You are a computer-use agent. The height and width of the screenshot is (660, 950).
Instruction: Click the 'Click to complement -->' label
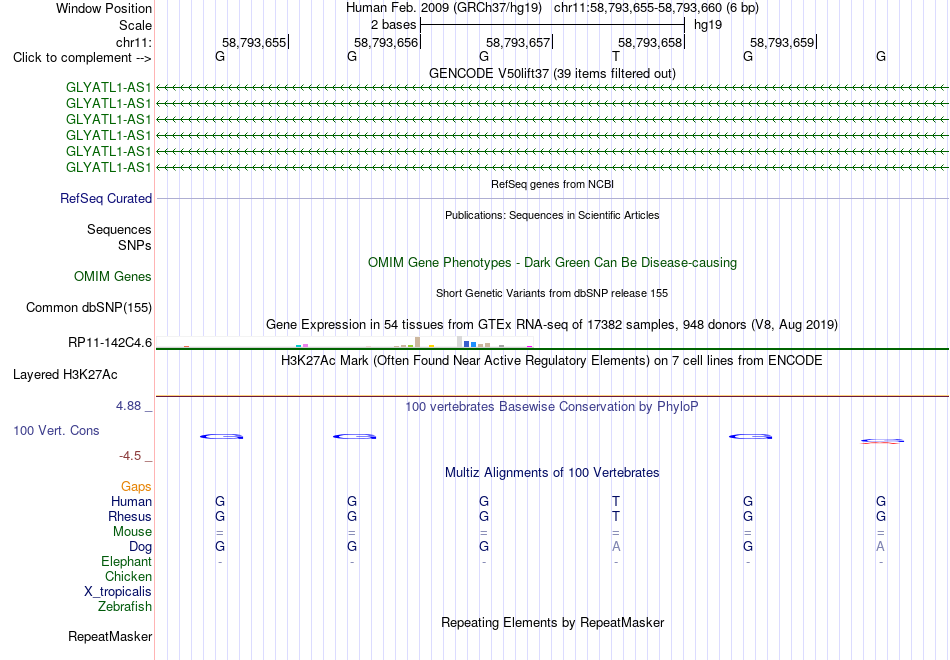82,58
